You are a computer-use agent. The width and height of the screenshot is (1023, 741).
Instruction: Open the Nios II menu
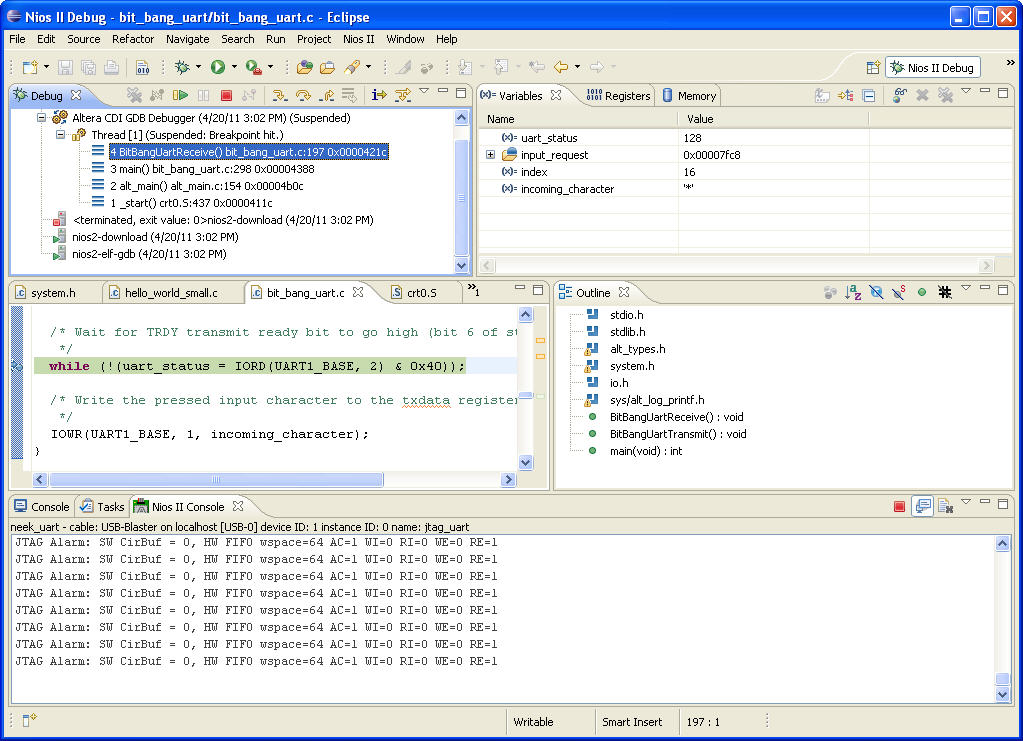[x=358, y=39]
